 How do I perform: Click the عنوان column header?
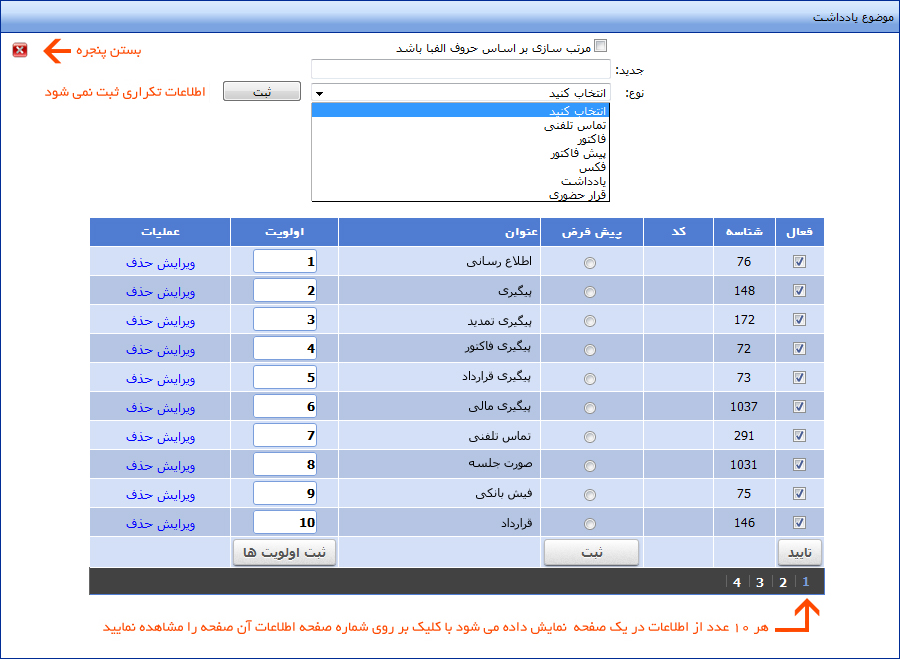439,232
